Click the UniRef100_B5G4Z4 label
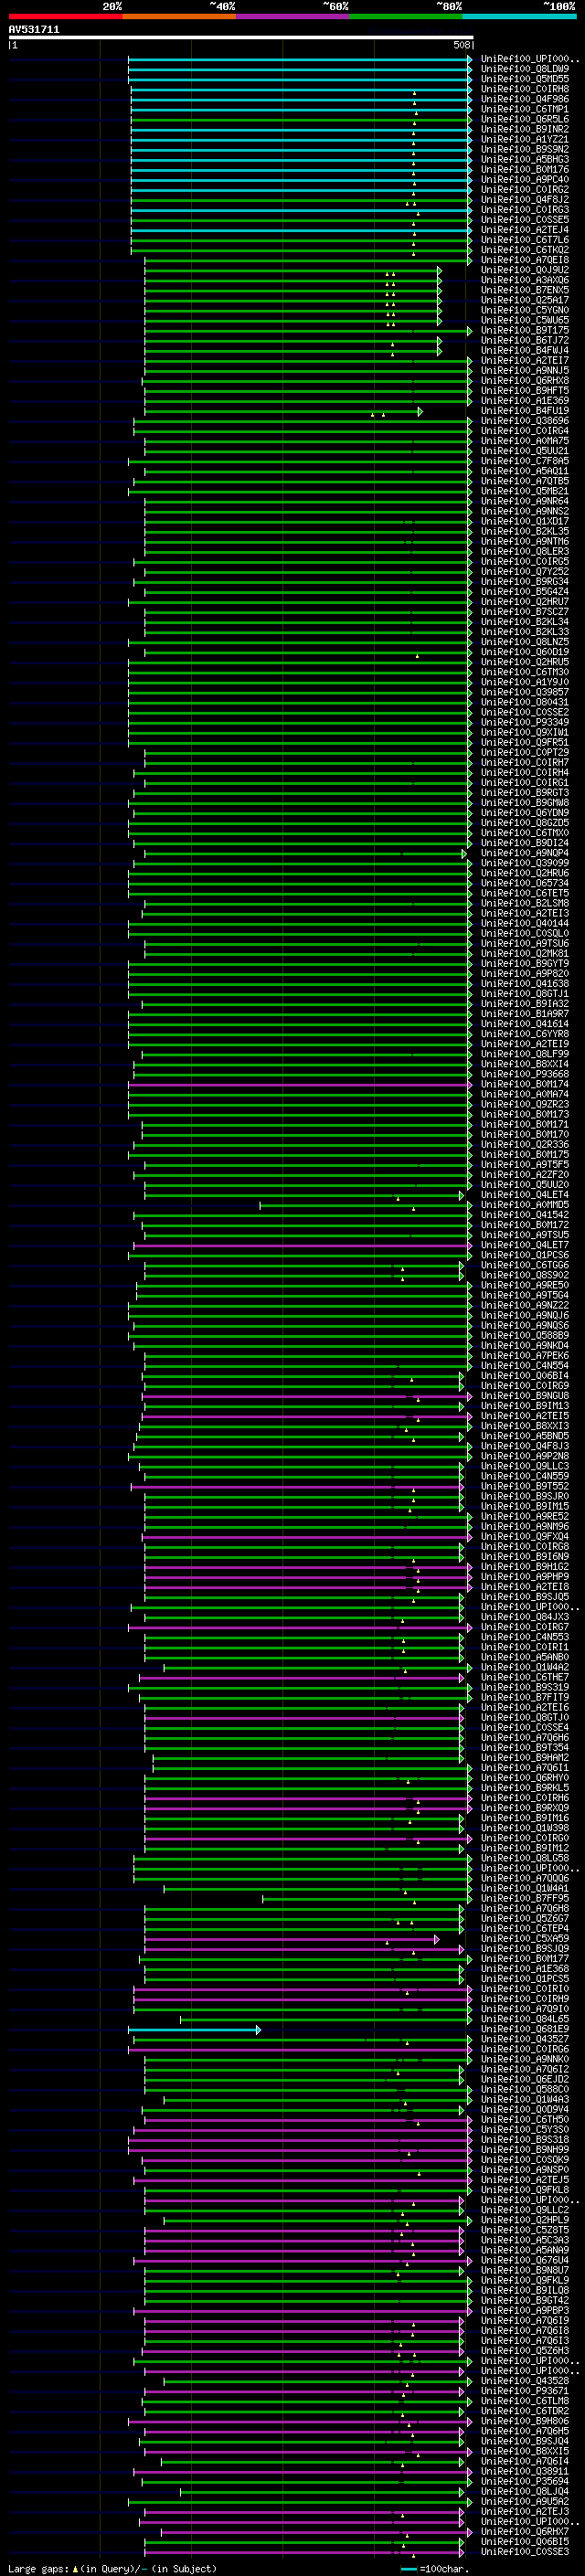The height and width of the screenshot is (2576, 585). tap(525, 592)
